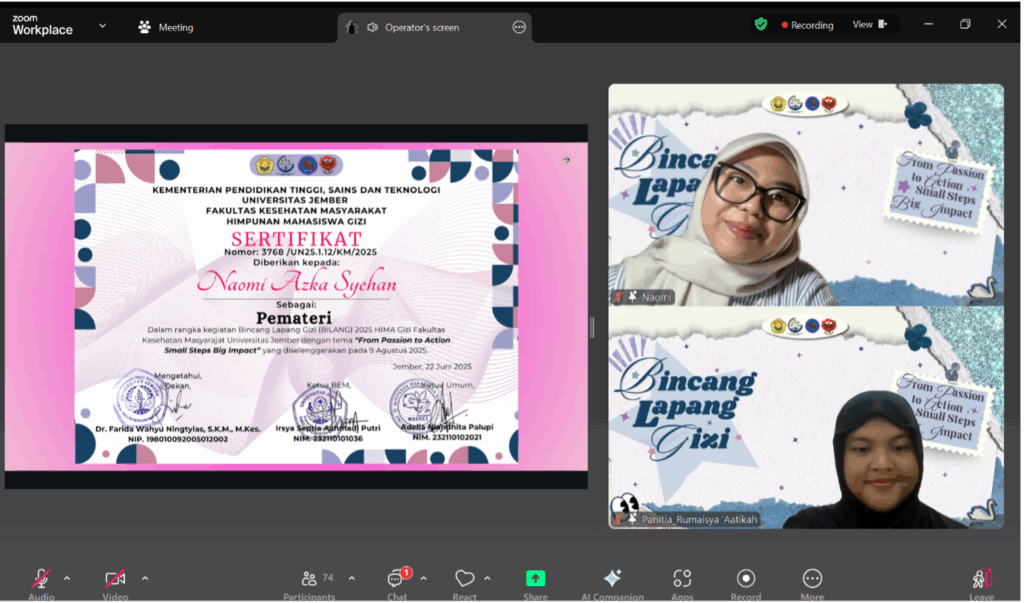
Task: Open the Chat panel
Action: tap(397, 579)
